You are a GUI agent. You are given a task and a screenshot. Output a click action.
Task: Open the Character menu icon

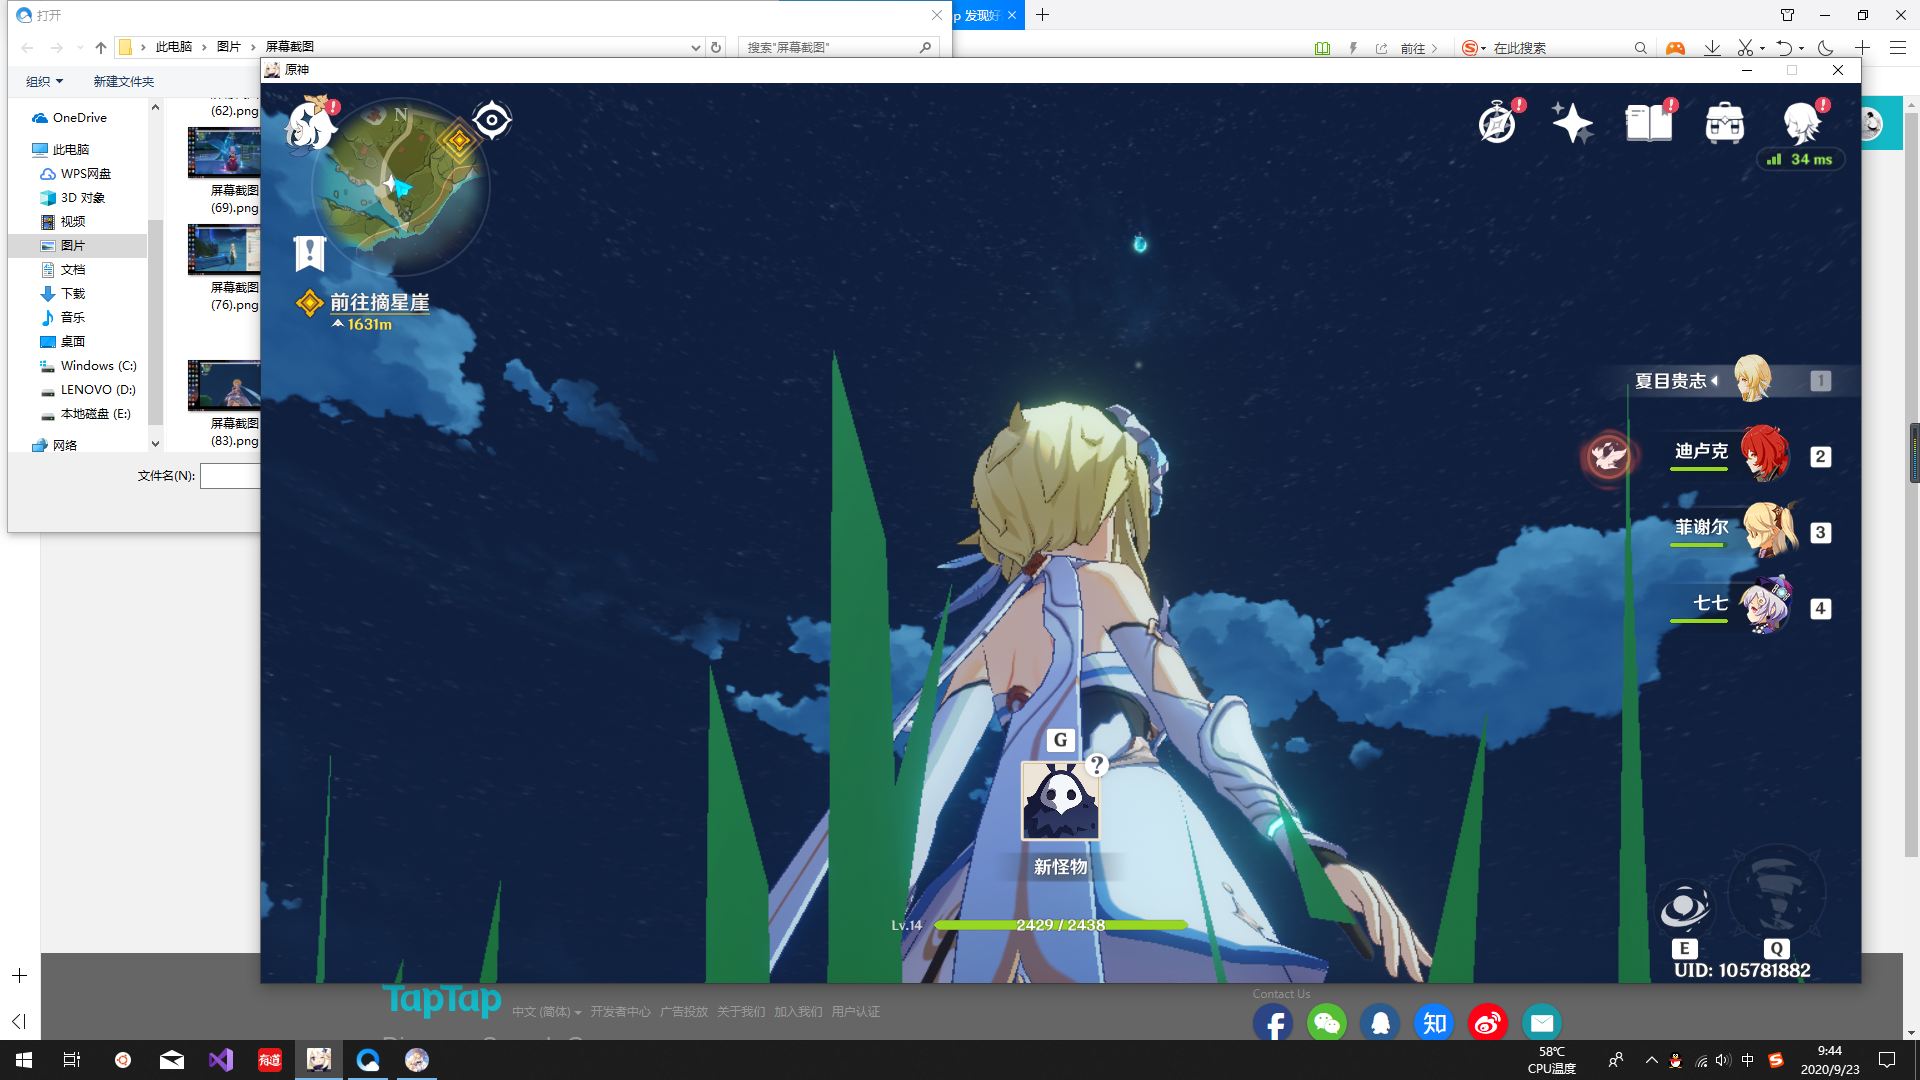coord(1803,122)
